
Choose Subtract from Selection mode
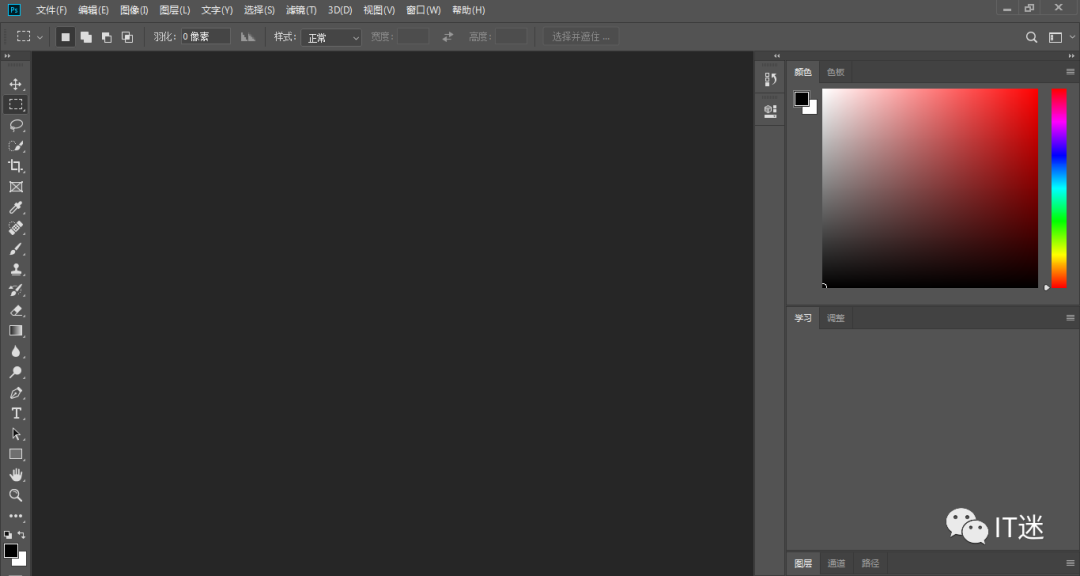107,37
